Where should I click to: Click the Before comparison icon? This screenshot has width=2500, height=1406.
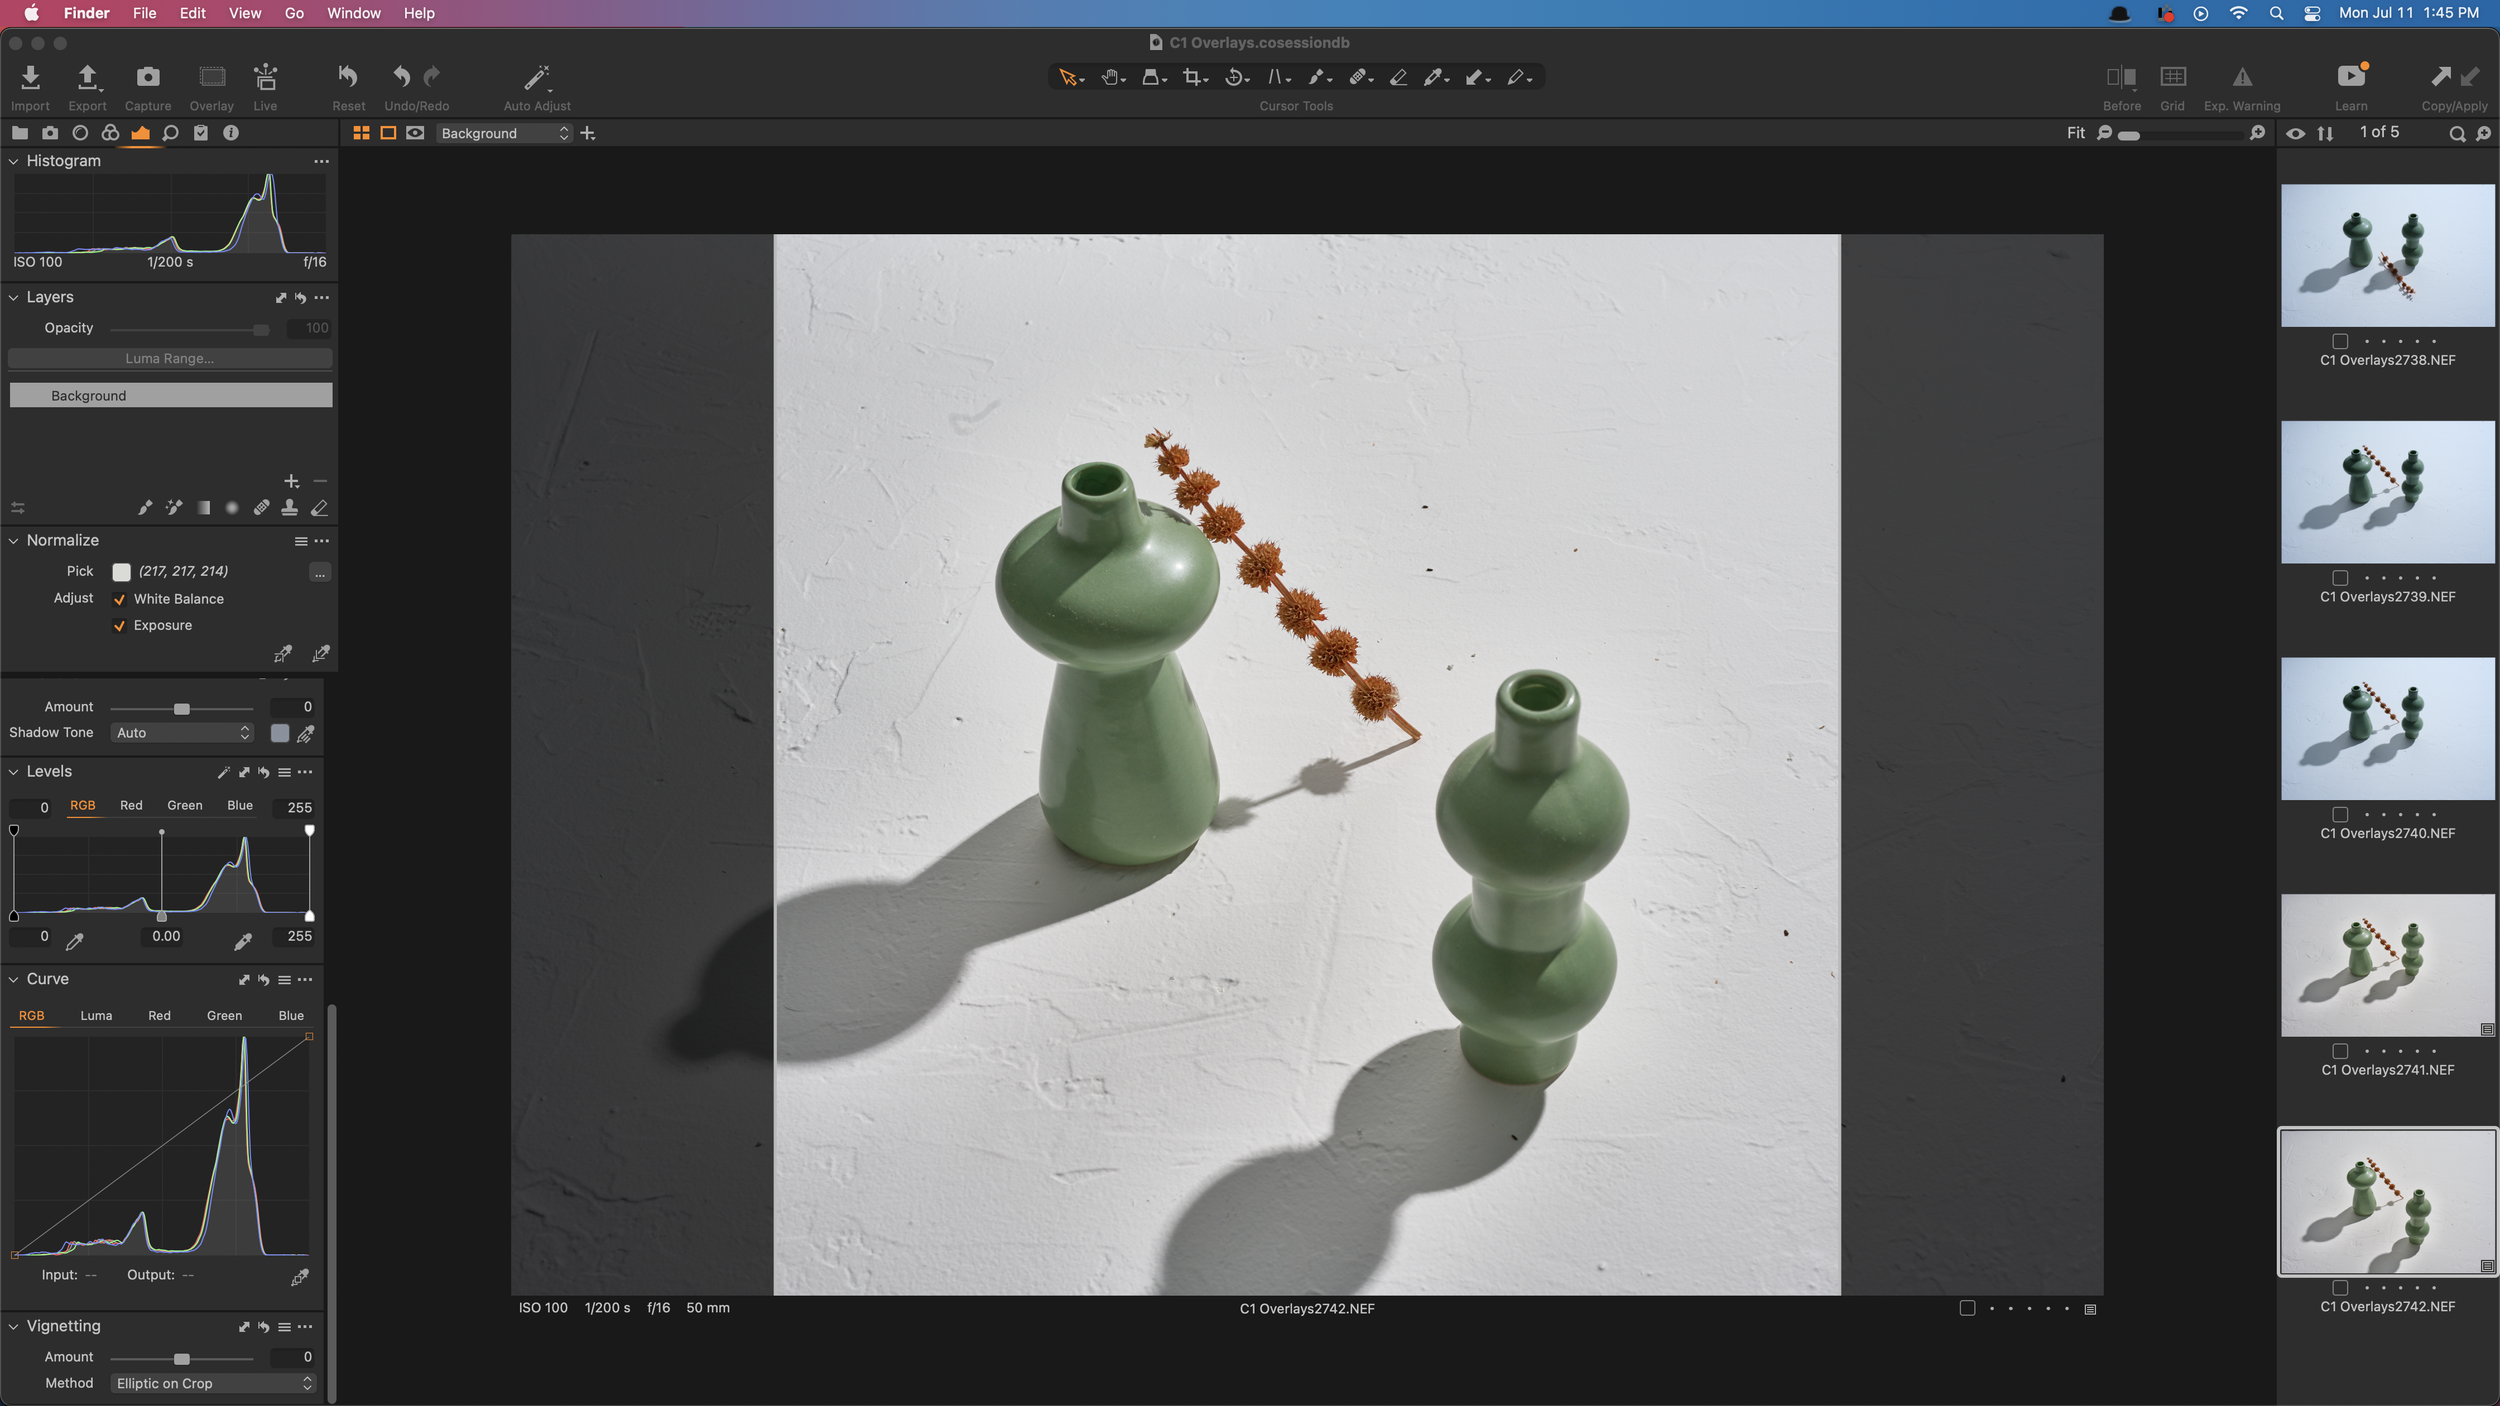click(x=2121, y=78)
